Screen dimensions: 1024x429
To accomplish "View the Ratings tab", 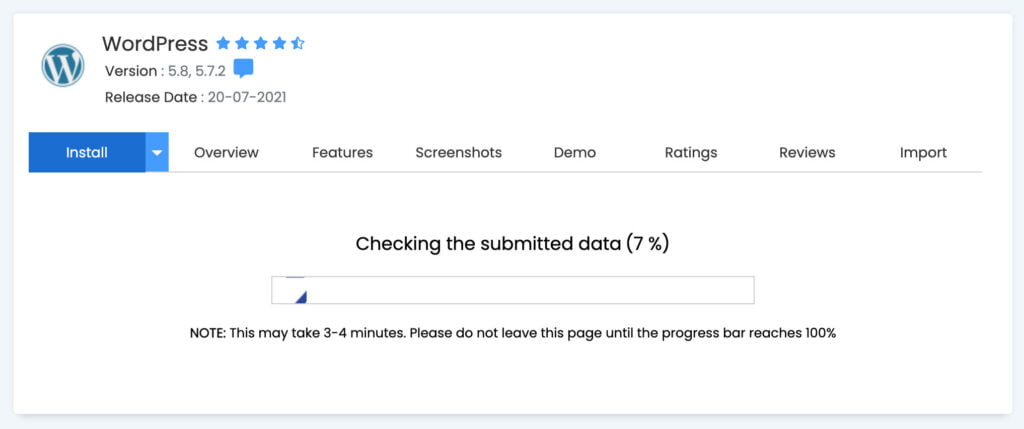I will click(691, 152).
